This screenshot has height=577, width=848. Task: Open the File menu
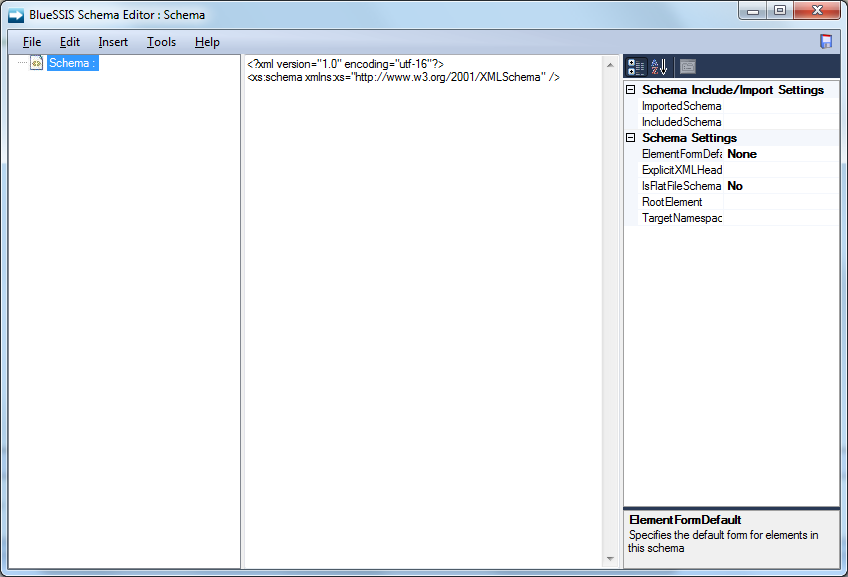(x=32, y=42)
